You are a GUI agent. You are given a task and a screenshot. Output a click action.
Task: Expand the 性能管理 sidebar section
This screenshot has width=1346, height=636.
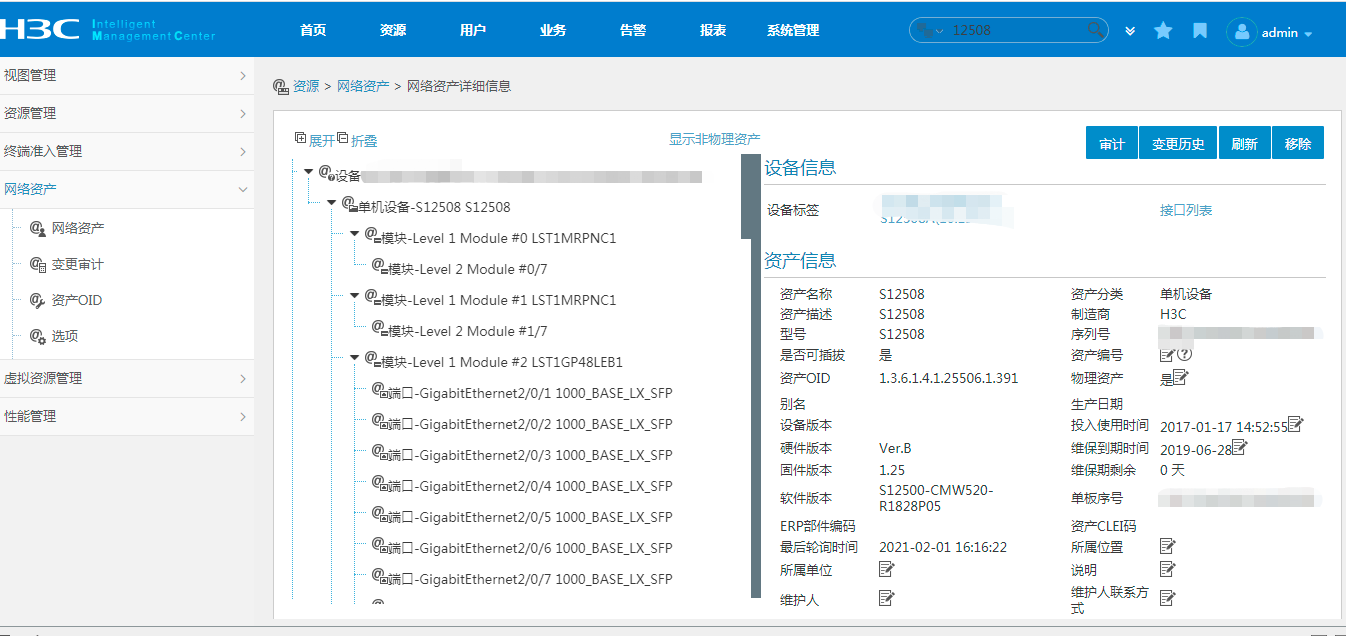[127, 416]
